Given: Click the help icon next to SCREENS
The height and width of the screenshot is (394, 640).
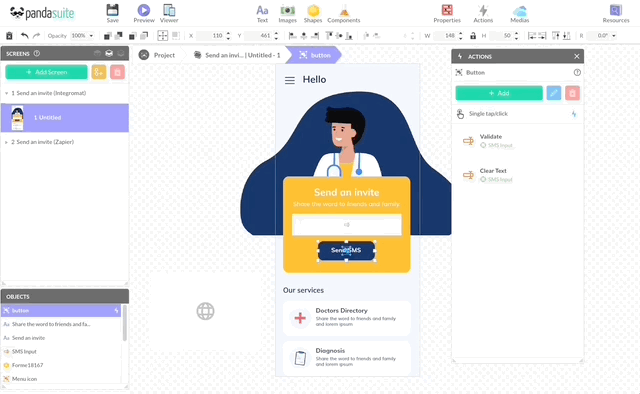Looking at the screenshot, I should click(x=37, y=53).
